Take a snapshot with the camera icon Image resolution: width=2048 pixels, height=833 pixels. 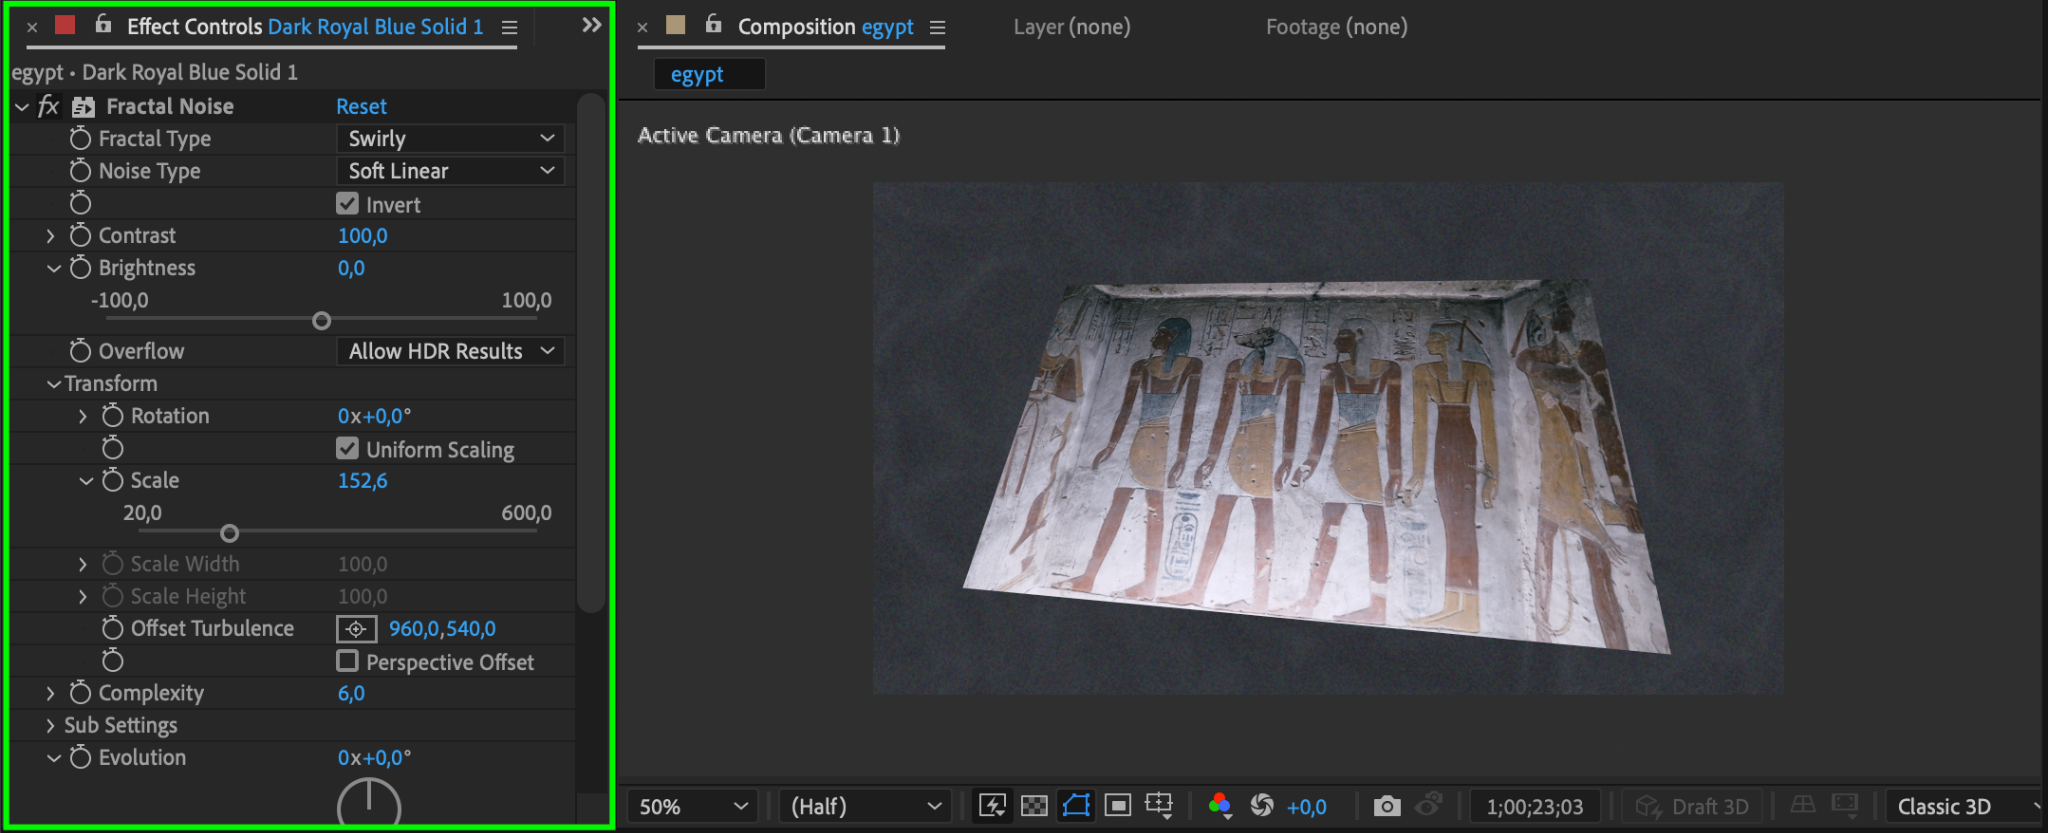(x=1386, y=806)
